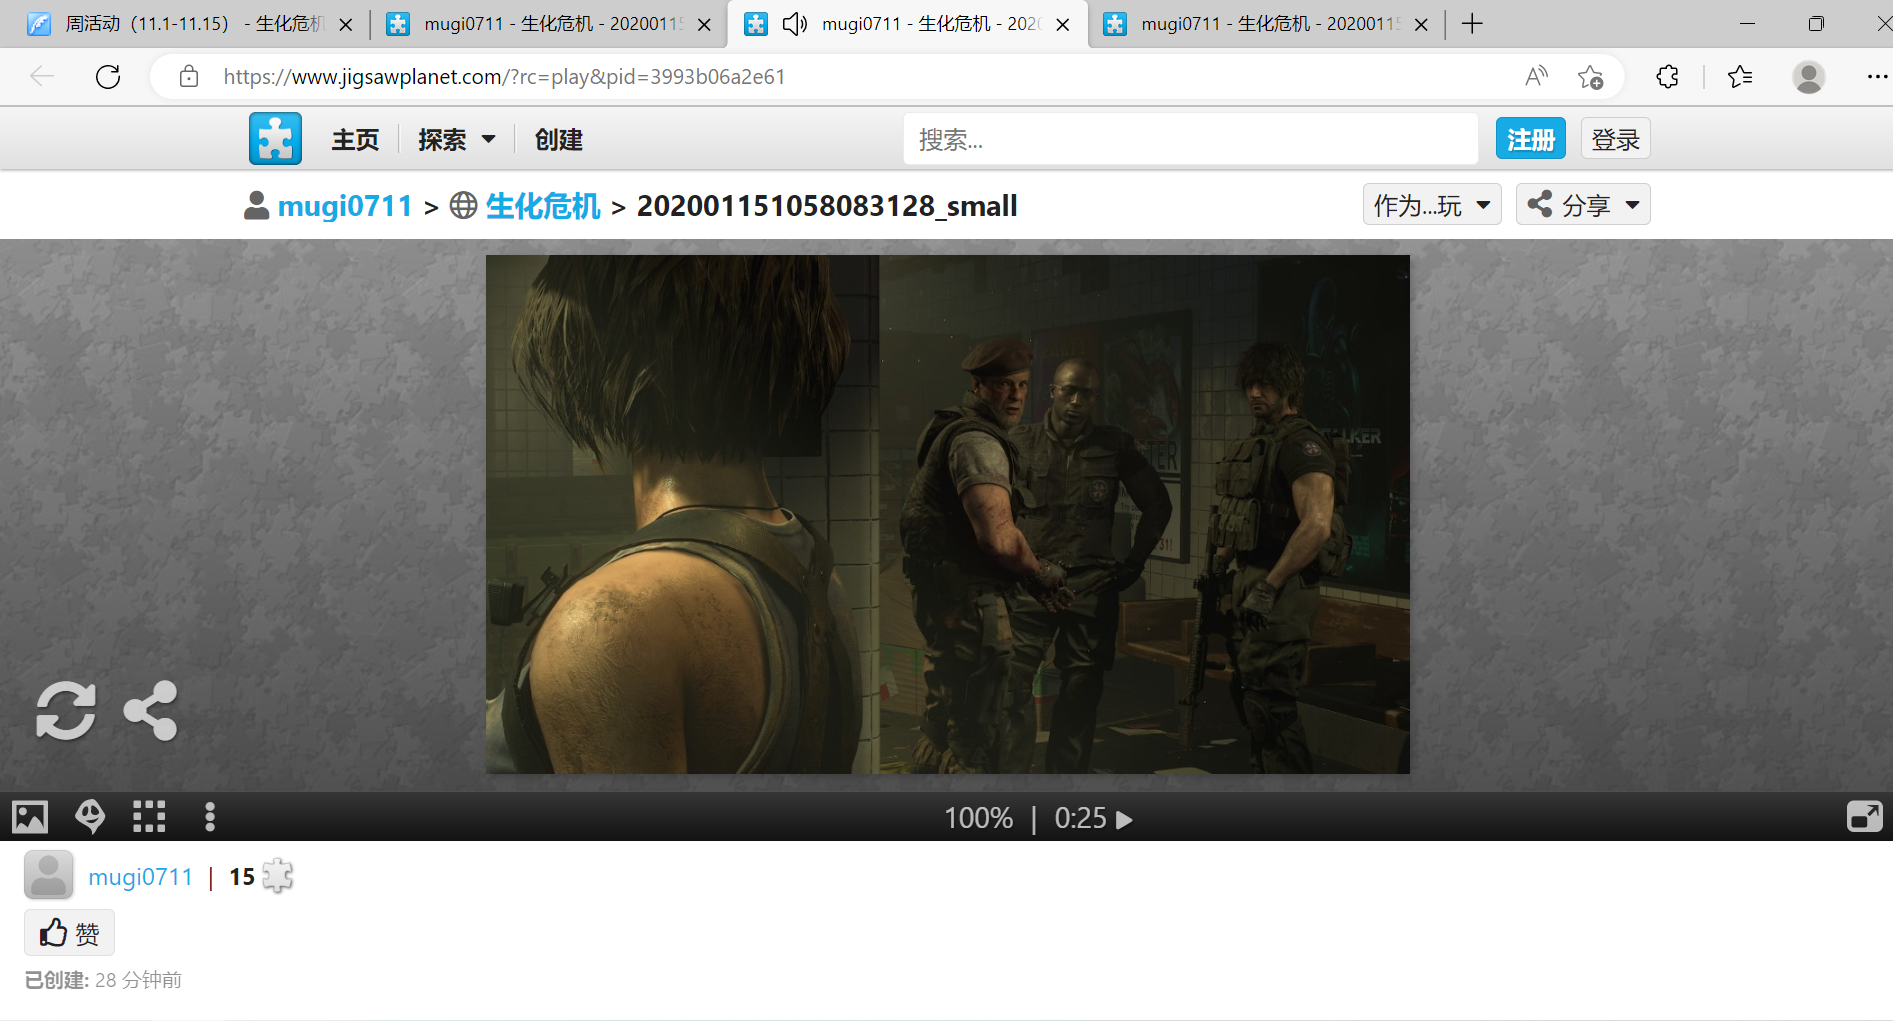Image resolution: width=1893 pixels, height=1021 pixels.
Task: Open the 分享 dropdown
Action: (1583, 205)
